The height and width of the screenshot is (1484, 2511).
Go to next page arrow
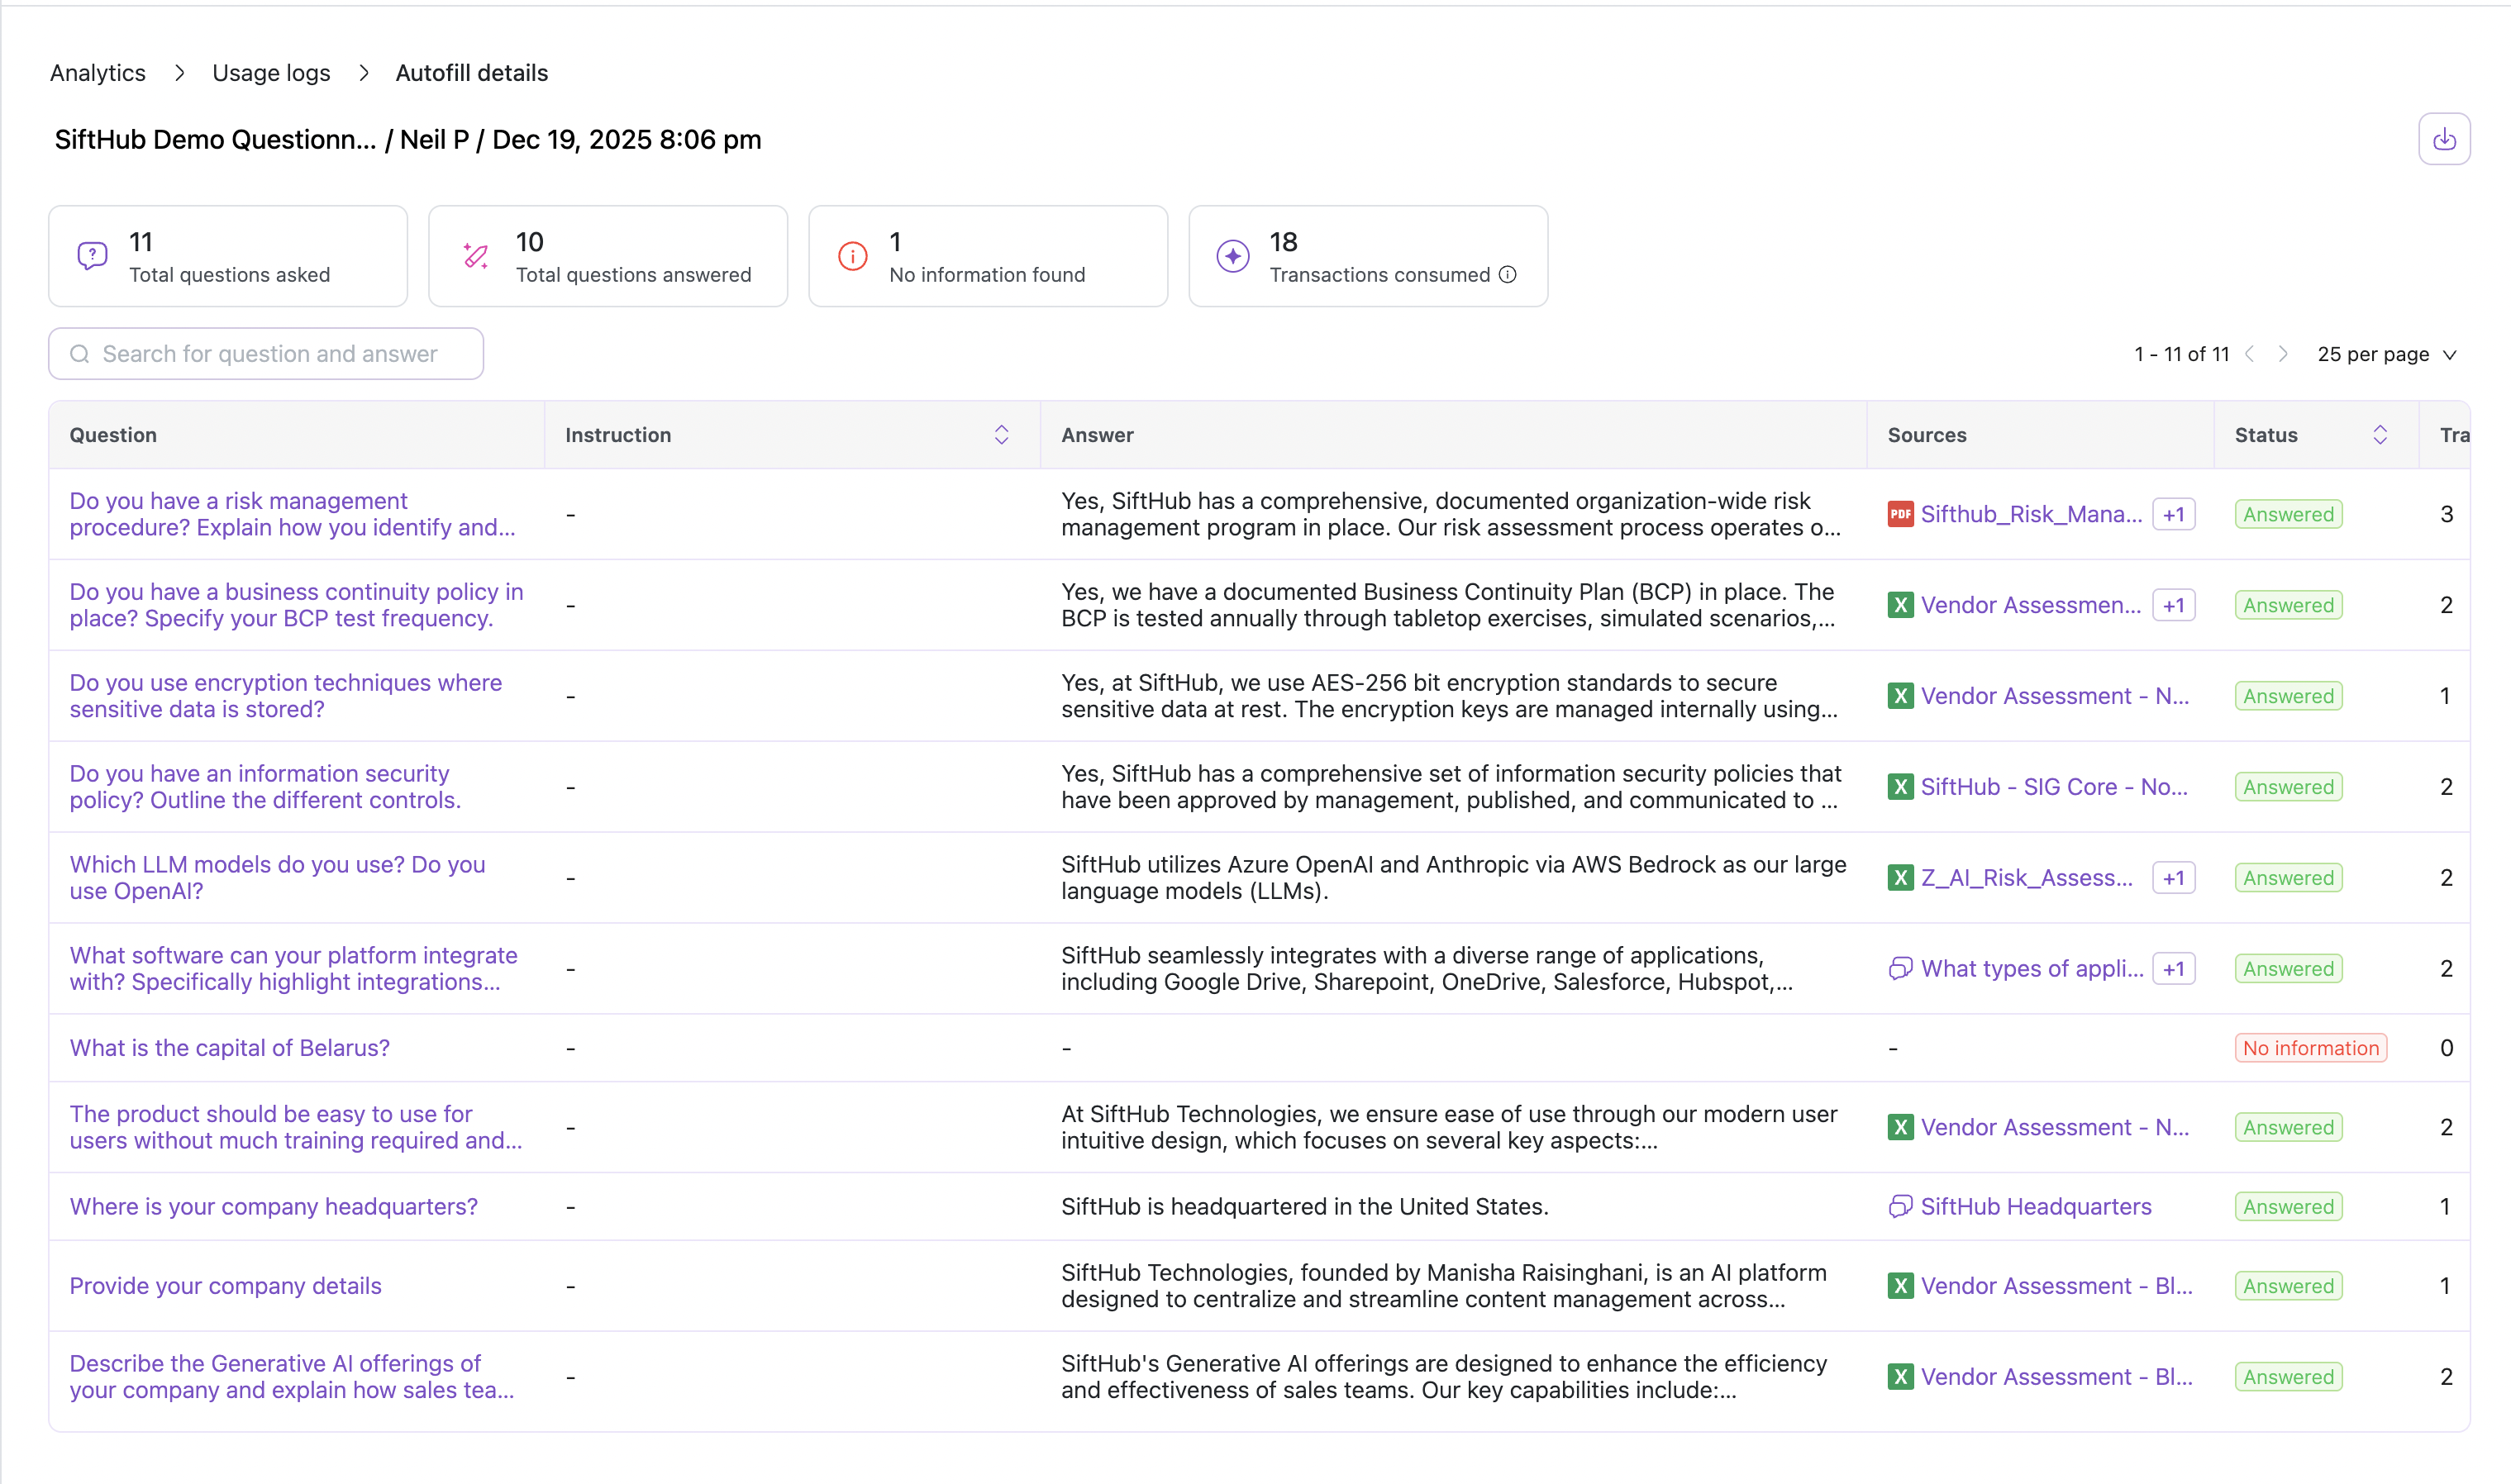coord(2283,355)
